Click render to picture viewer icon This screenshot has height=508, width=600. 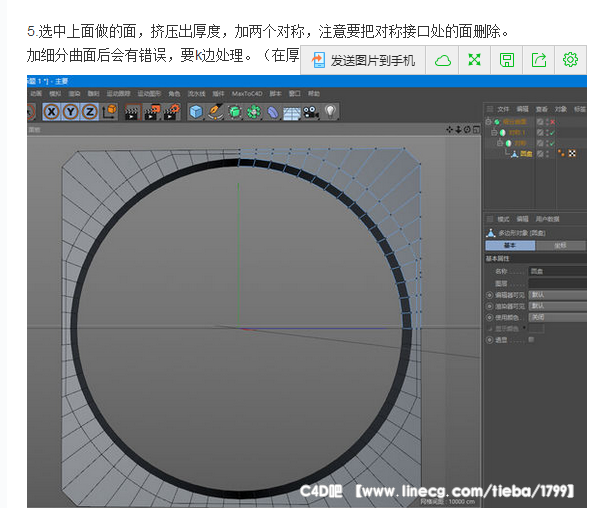click(152, 112)
